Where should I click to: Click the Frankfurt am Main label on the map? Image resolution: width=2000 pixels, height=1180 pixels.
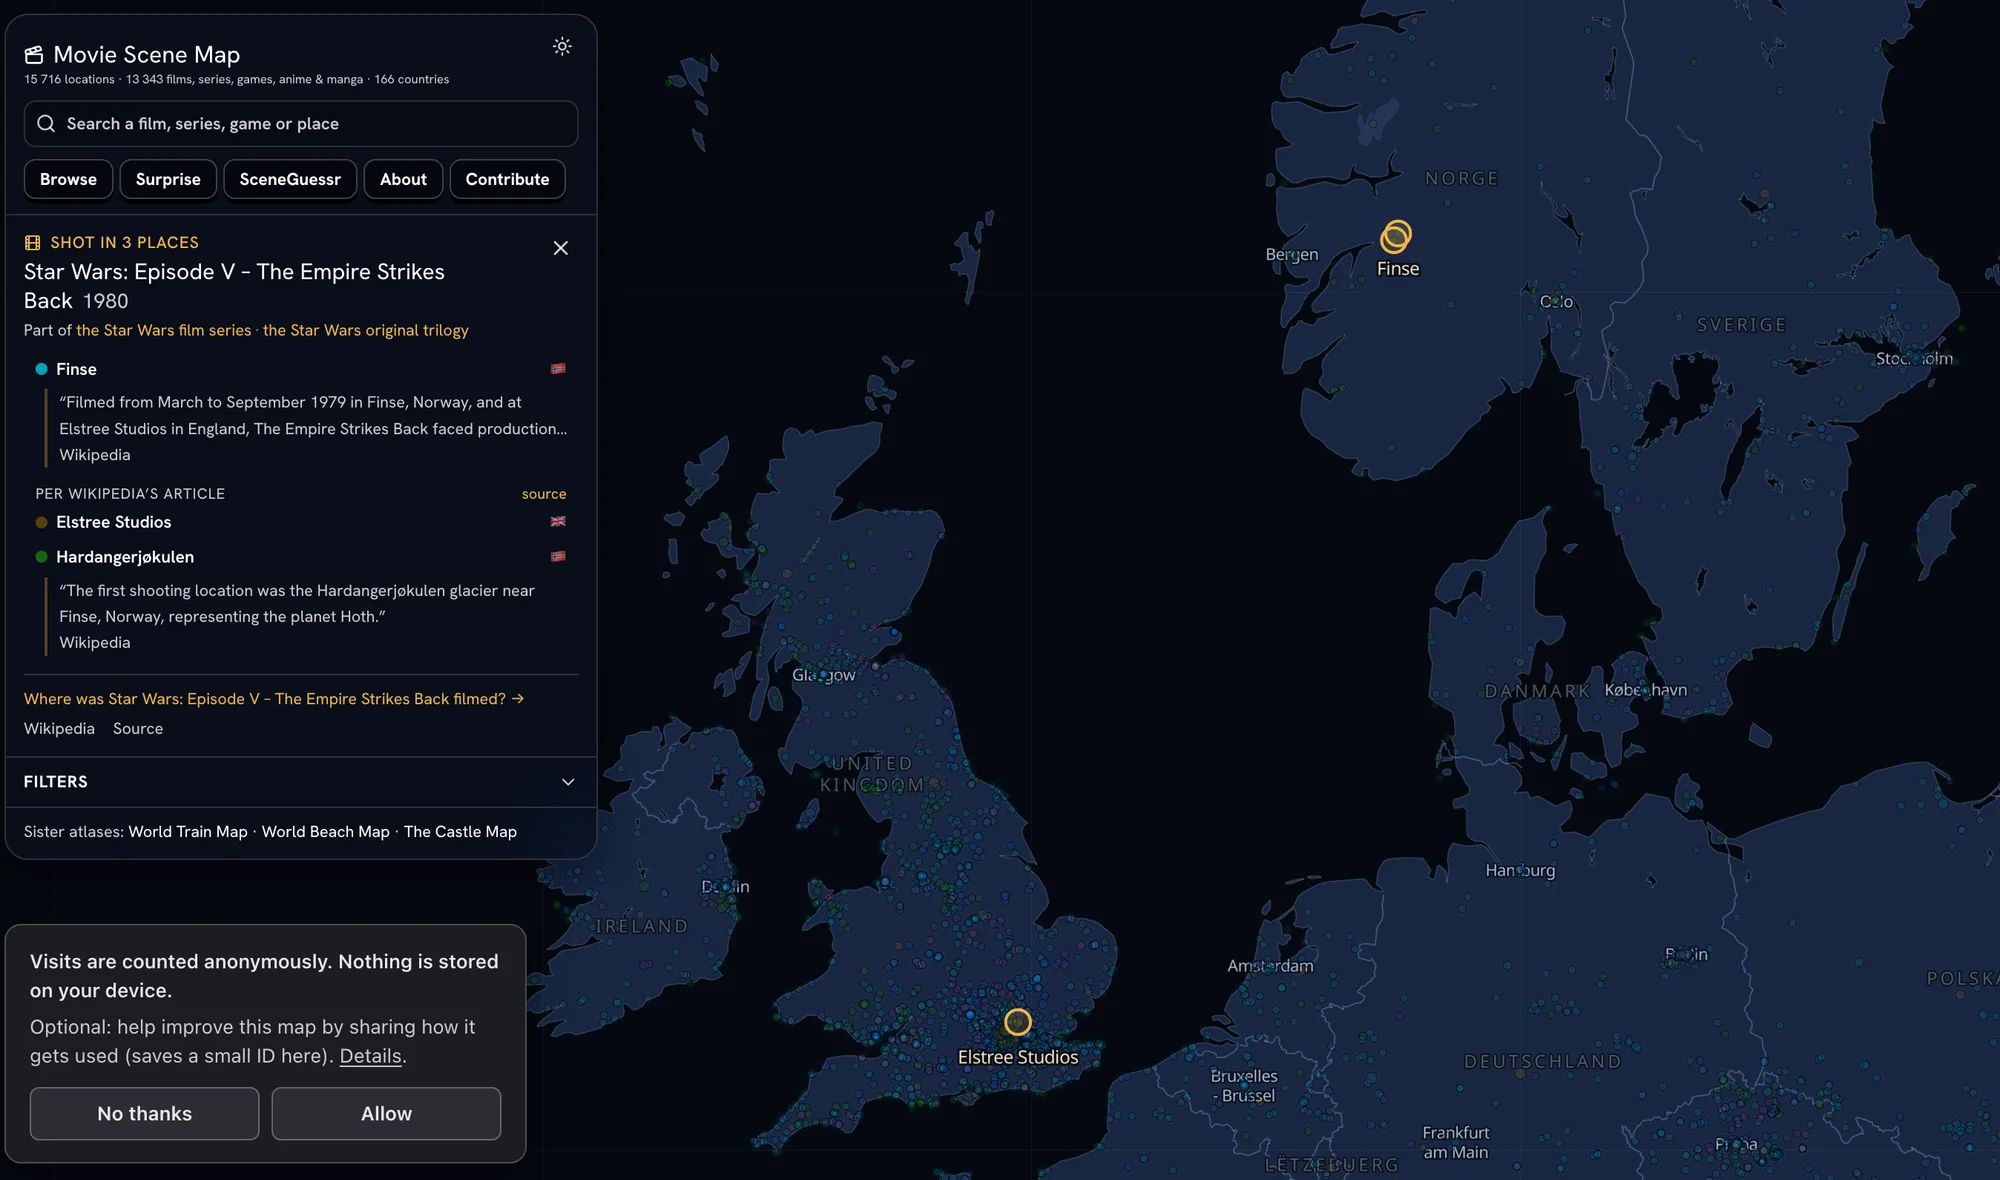coord(1456,1142)
